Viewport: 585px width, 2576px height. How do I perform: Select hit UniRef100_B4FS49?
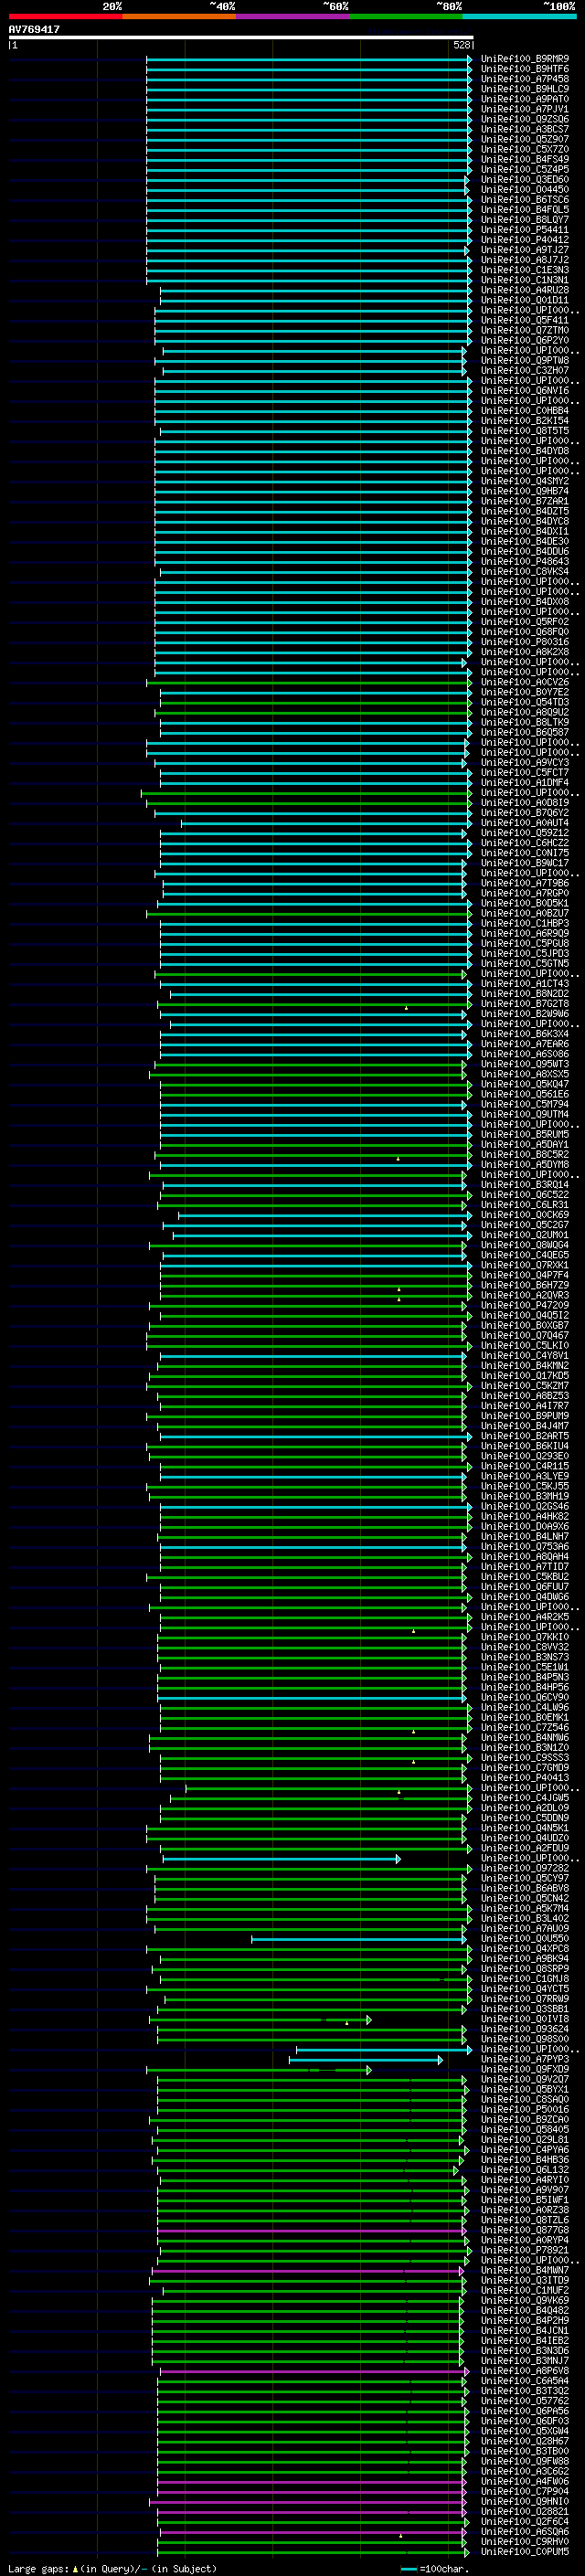[525, 159]
